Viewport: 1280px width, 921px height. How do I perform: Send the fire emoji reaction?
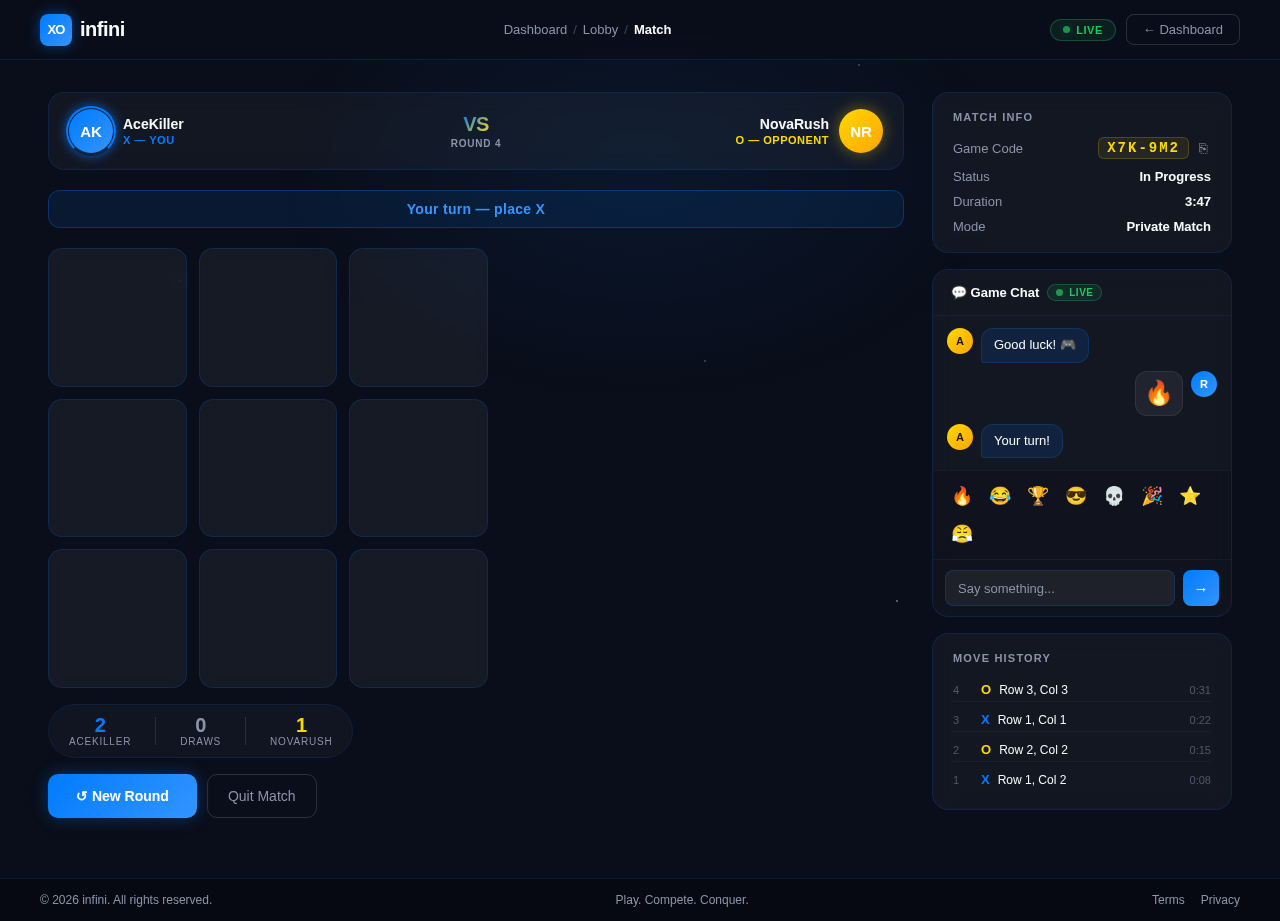click(961, 495)
